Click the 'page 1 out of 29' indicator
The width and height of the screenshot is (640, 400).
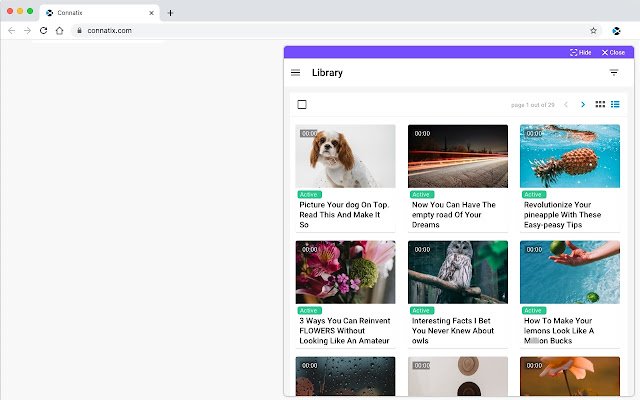tap(533, 105)
